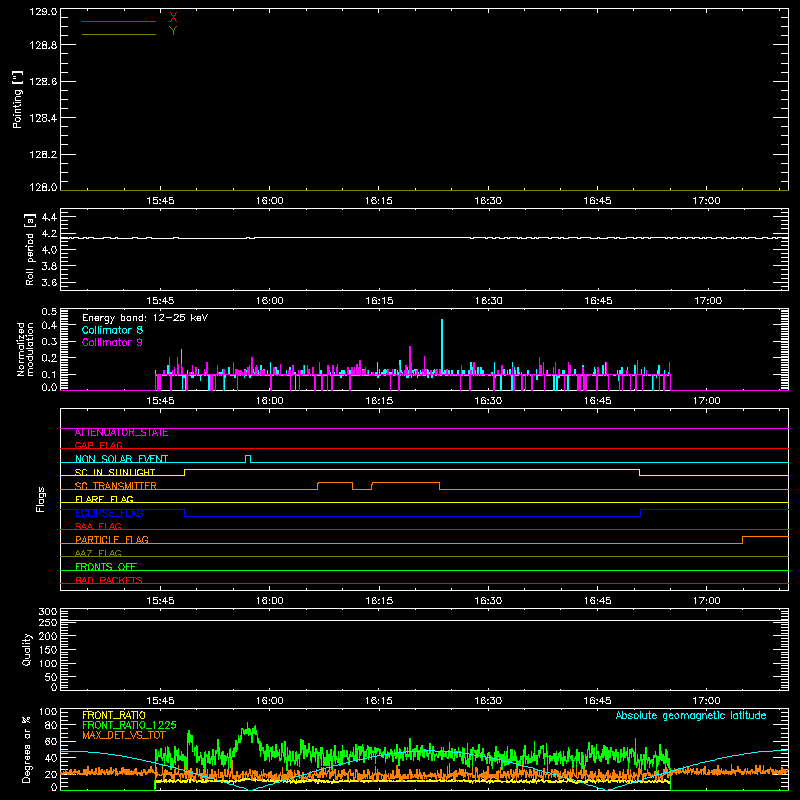Click the GAP_FLAG label
The height and width of the screenshot is (800, 800).
tap(98, 445)
